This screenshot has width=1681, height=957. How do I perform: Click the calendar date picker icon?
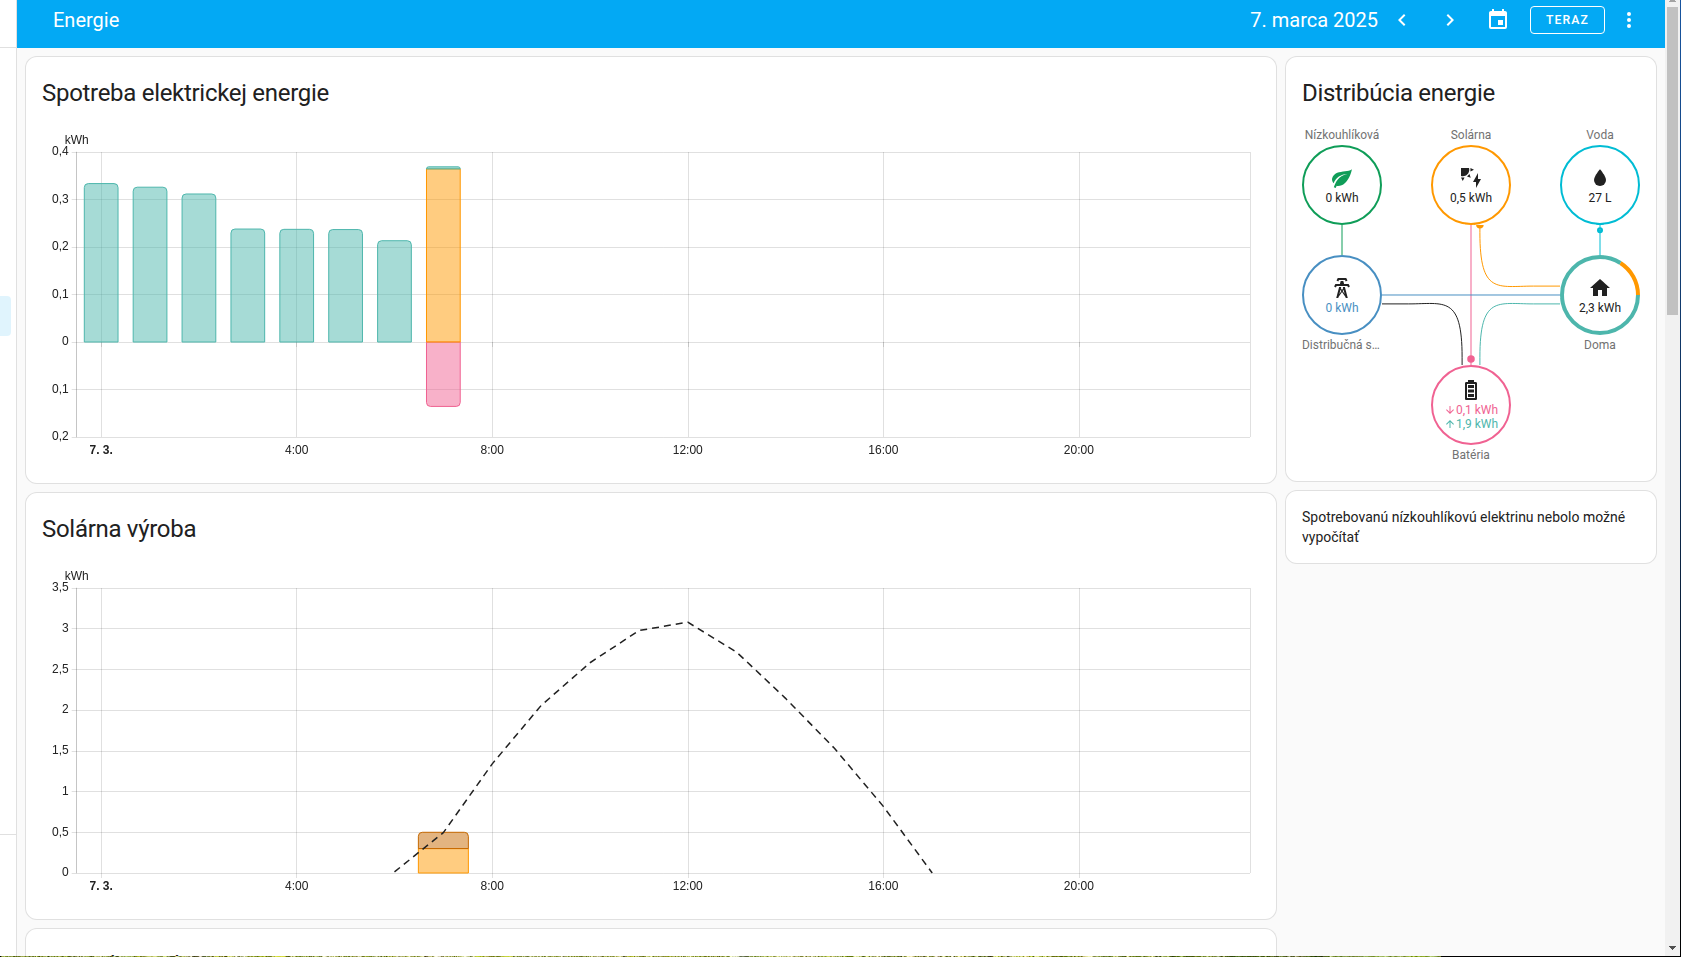pos(1497,20)
